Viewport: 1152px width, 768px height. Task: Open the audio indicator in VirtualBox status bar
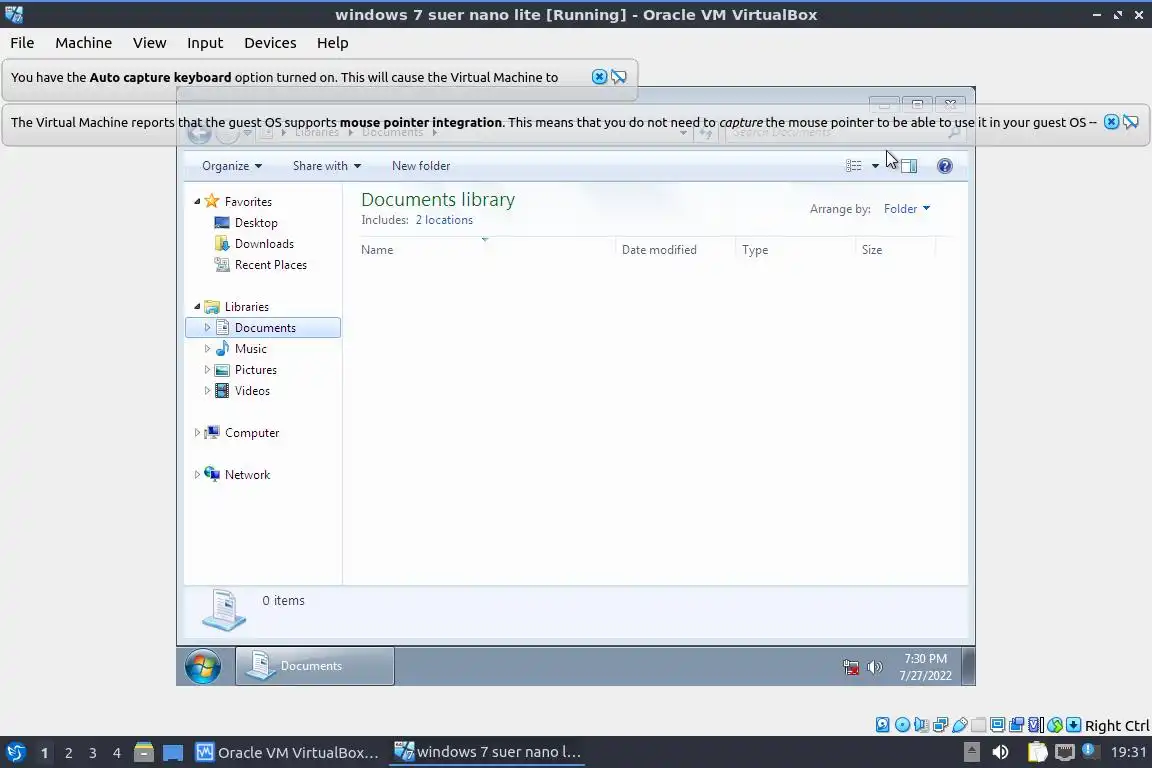click(x=921, y=725)
